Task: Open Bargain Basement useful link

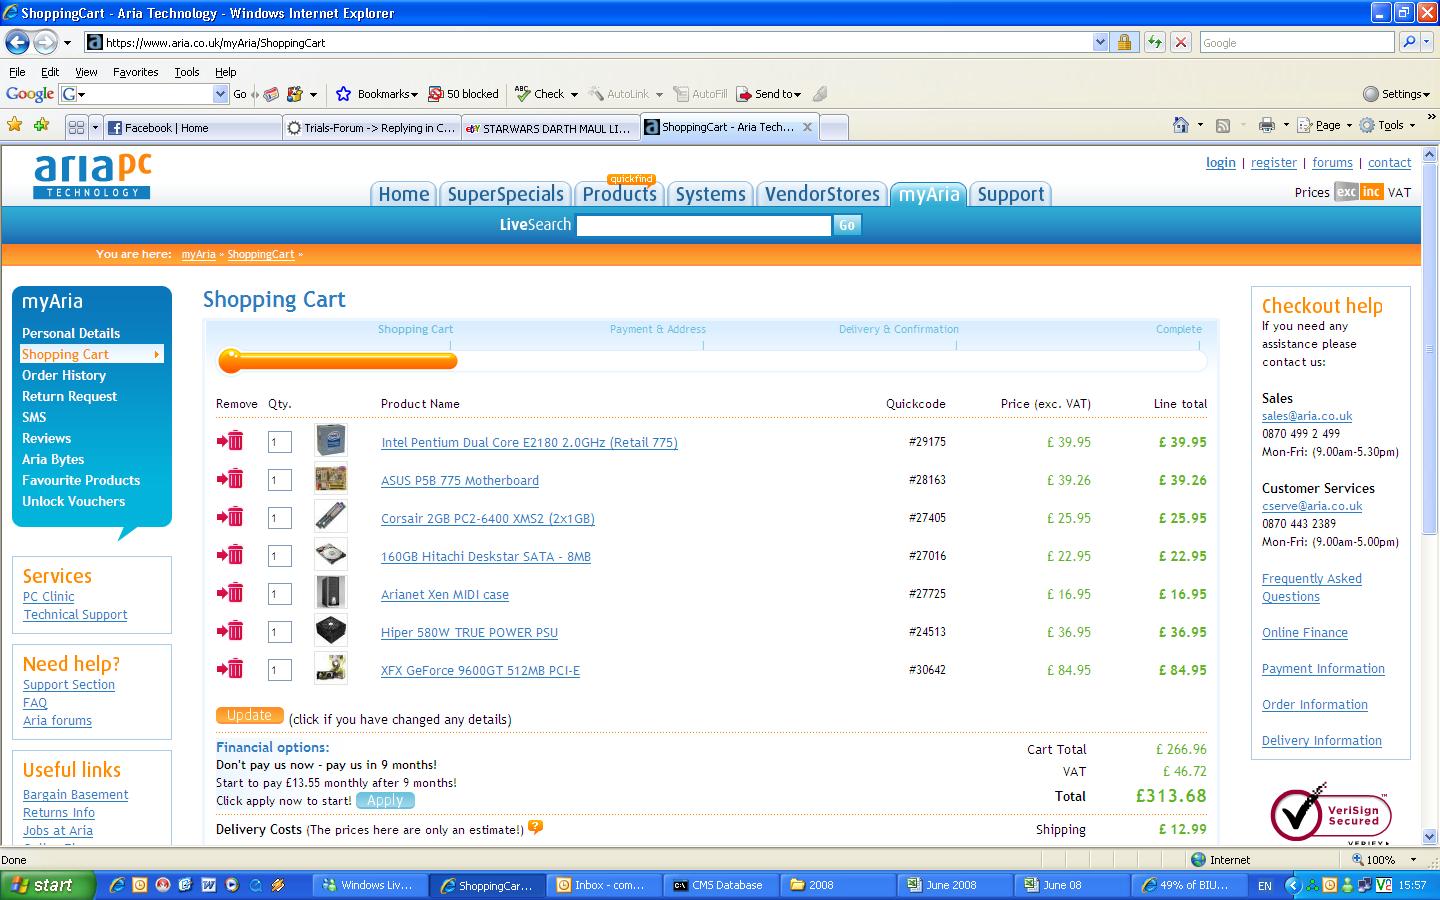Action: click(76, 794)
